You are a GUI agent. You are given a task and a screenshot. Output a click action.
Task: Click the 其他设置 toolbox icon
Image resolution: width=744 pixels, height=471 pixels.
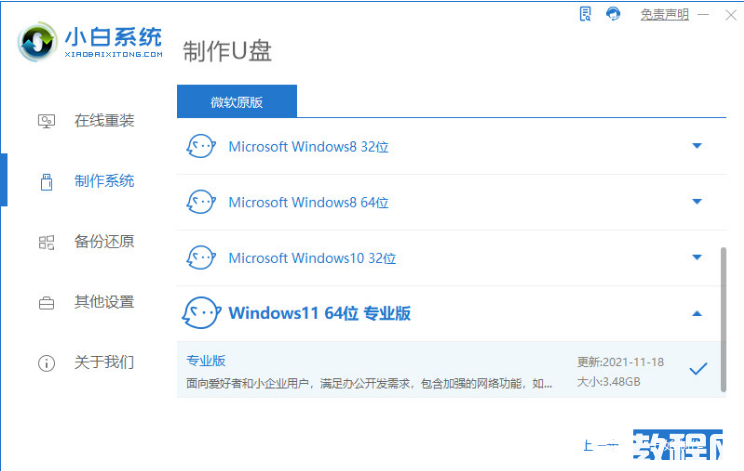[46, 303]
